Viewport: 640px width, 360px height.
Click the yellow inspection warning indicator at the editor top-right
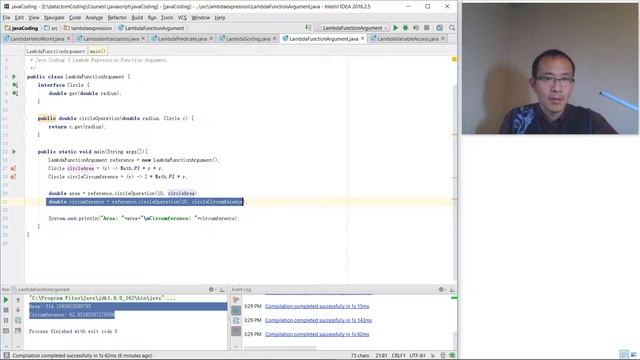(454, 60)
